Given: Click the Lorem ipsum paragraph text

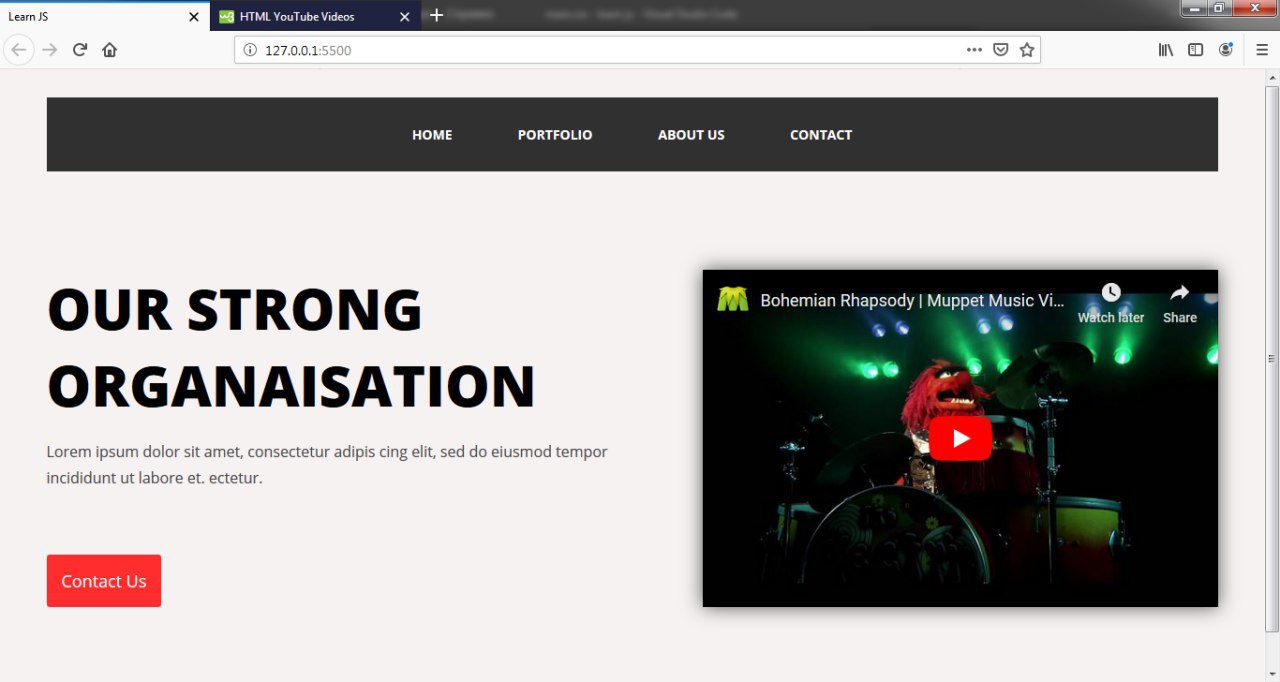Looking at the screenshot, I should 327,465.
